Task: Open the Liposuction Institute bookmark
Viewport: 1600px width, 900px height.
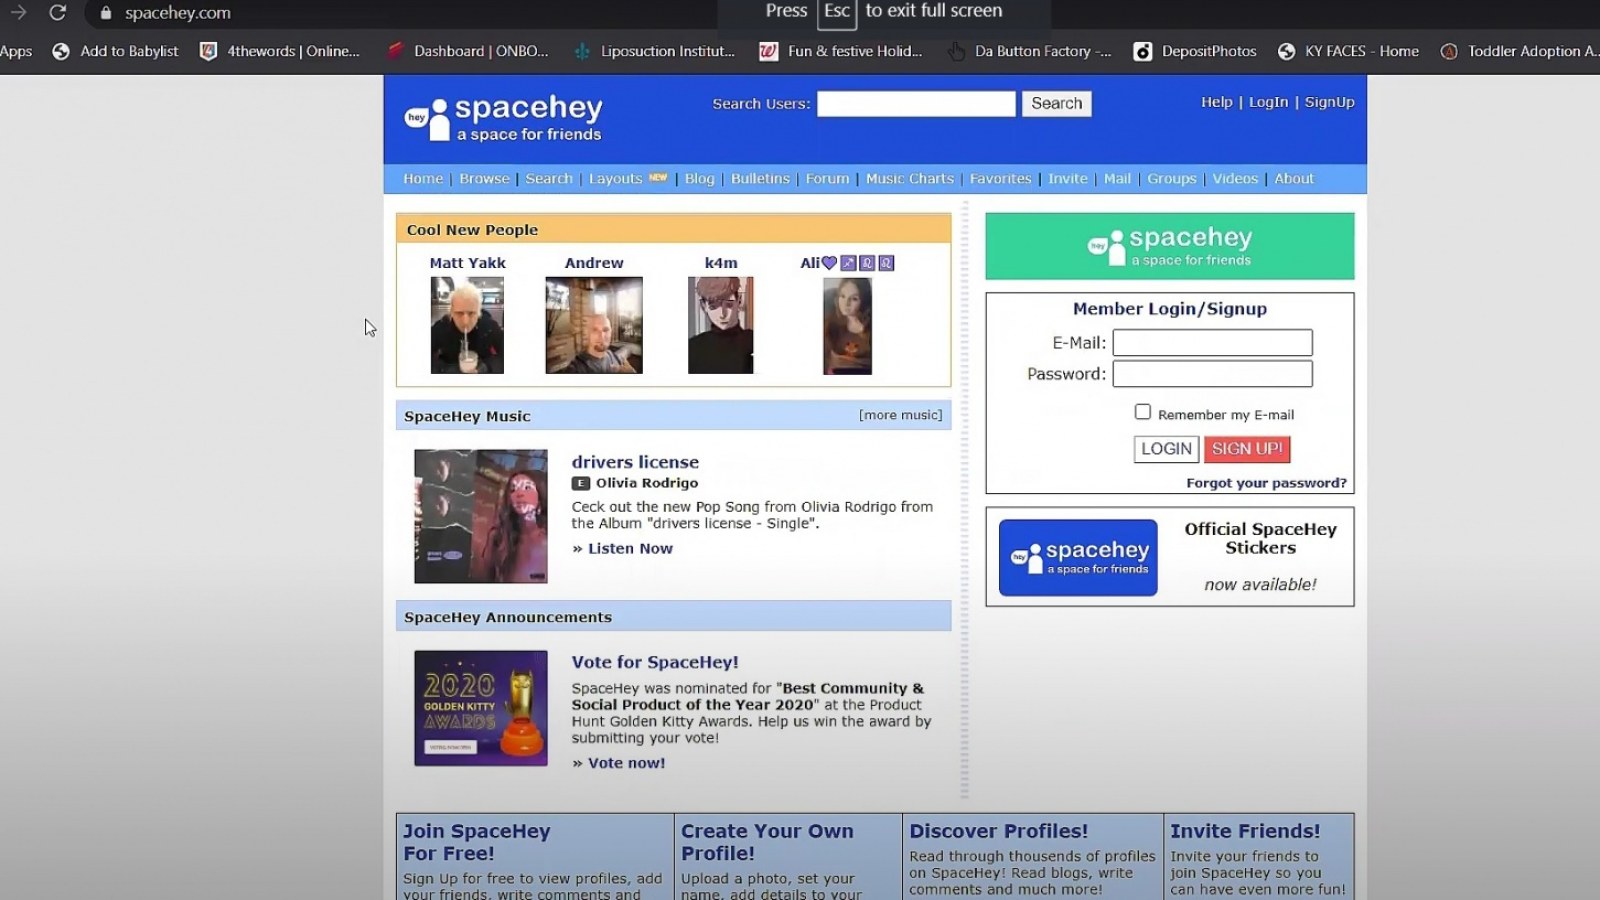Action: pos(654,51)
